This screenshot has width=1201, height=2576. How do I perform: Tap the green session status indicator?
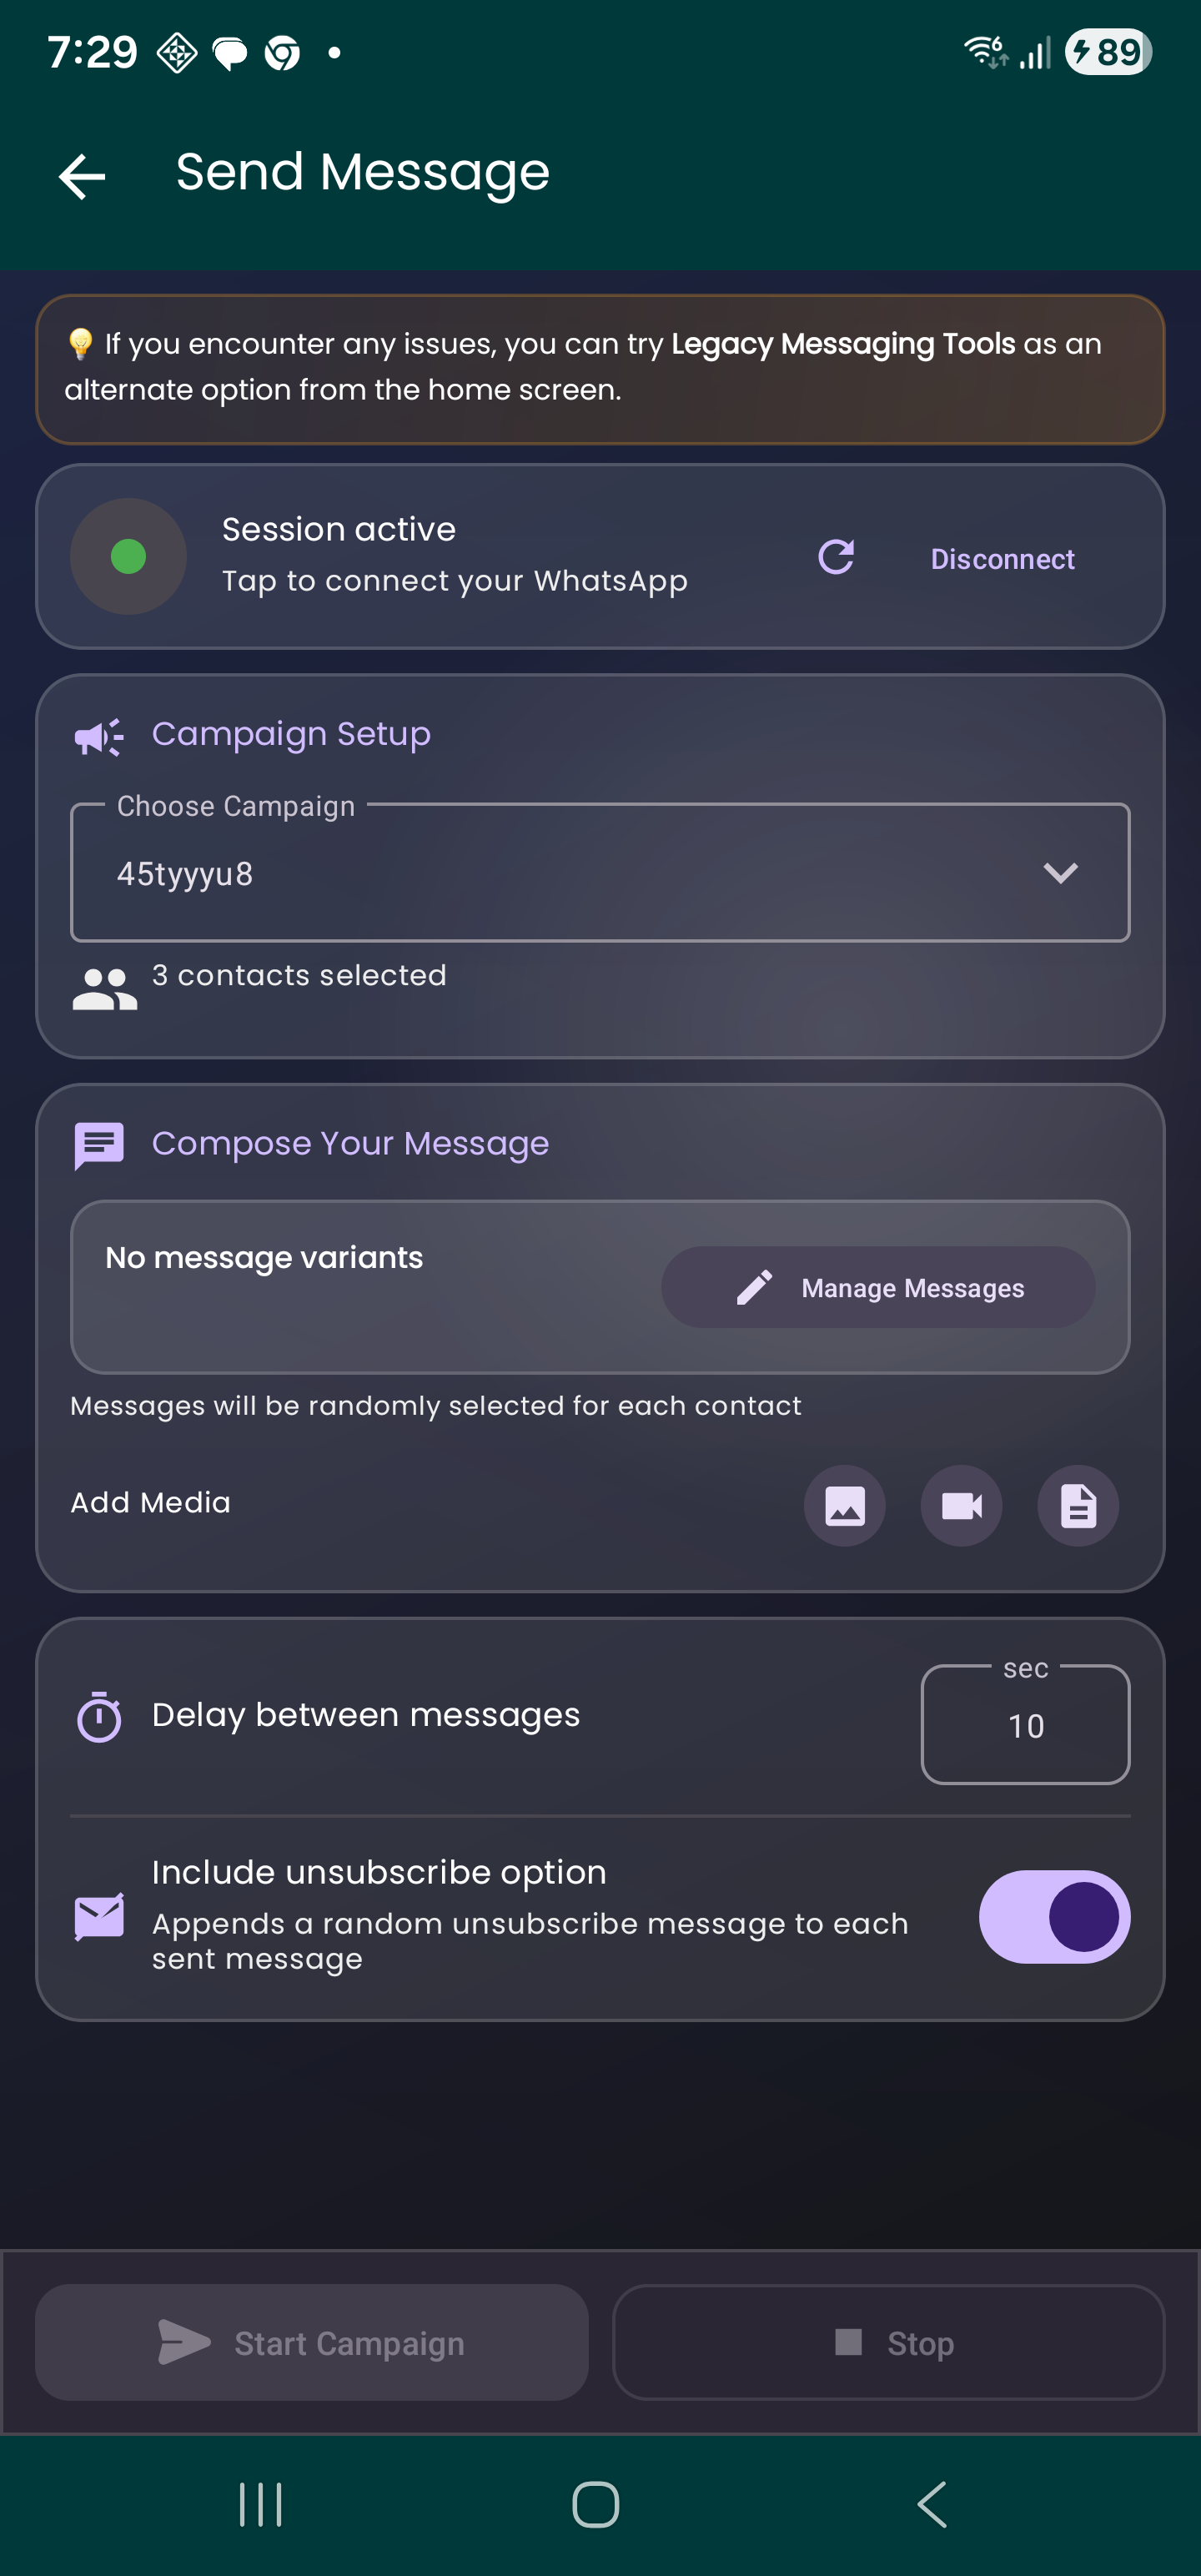(x=128, y=556)
